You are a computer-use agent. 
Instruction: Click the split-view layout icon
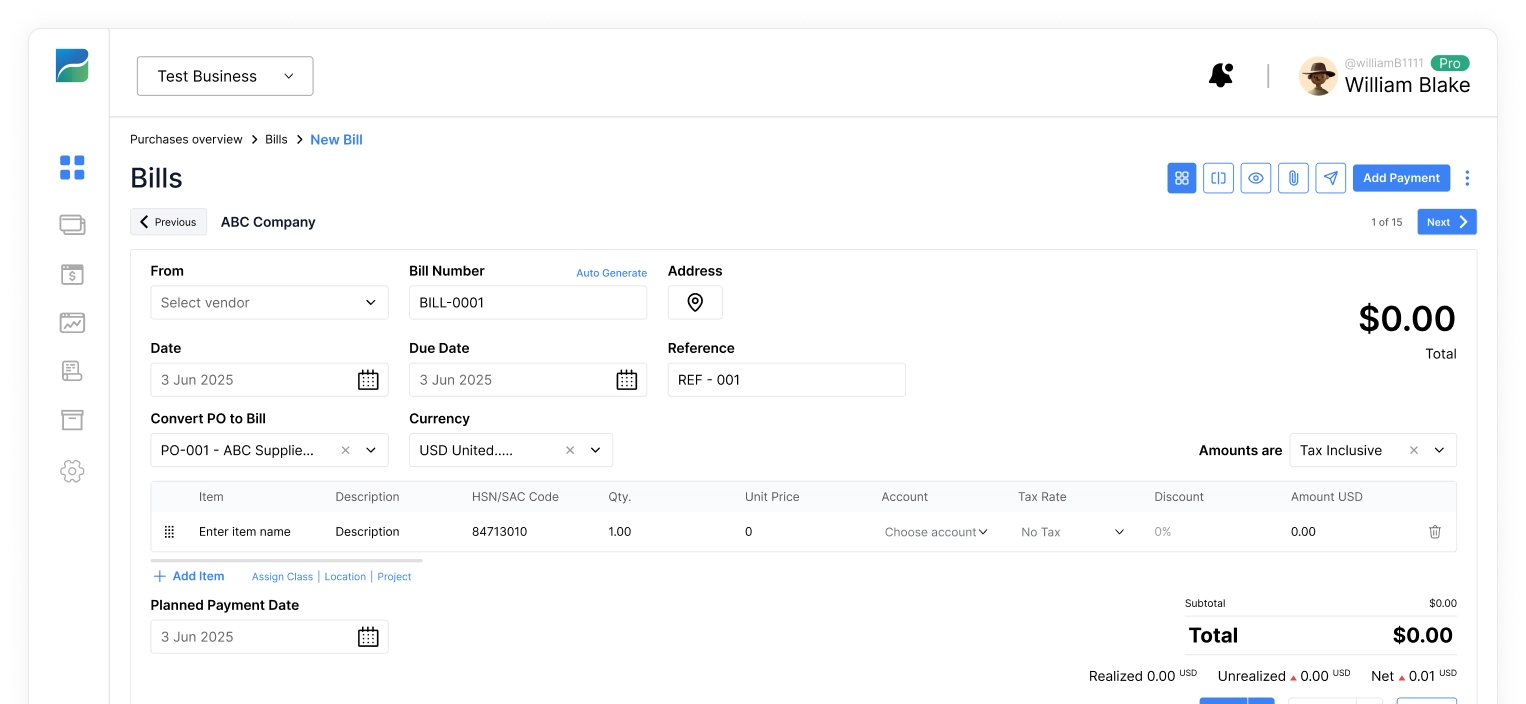pyautogui.click(x=1218, y=178)
